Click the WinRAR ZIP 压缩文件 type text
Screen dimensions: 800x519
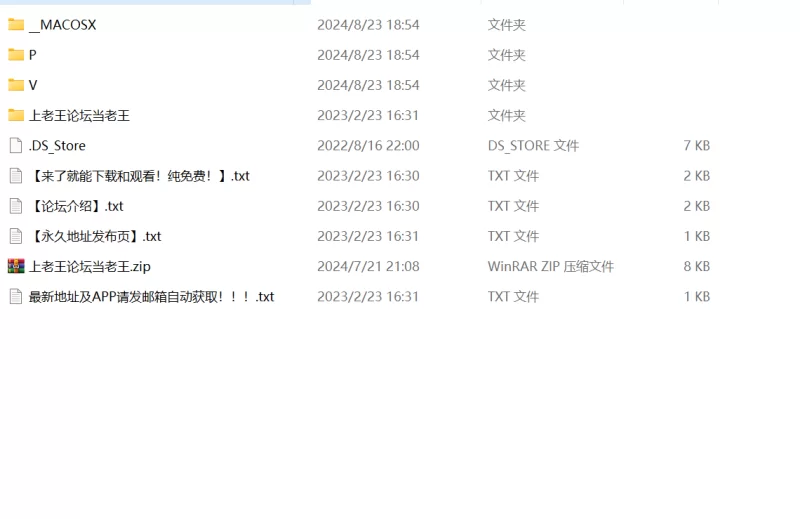pyautogui.click(x=551, y=266)
